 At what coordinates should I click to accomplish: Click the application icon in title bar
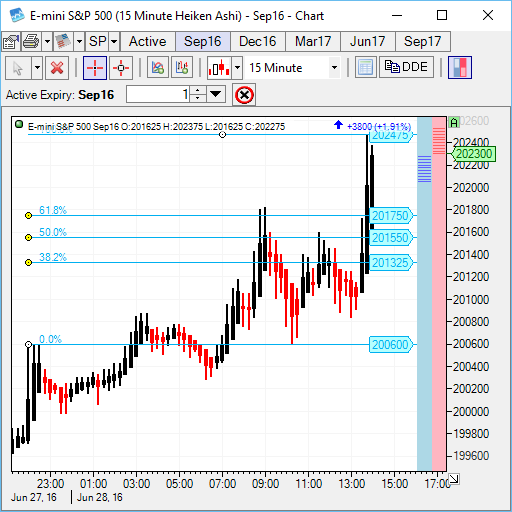pos(17,15)
